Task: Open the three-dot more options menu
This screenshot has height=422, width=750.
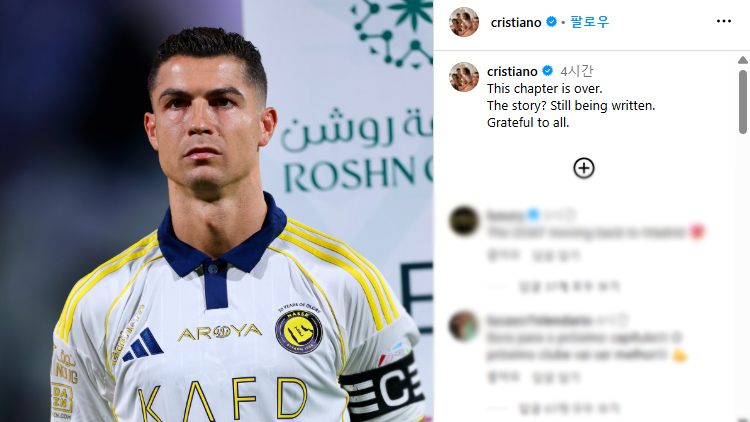Action: [724, 21]
